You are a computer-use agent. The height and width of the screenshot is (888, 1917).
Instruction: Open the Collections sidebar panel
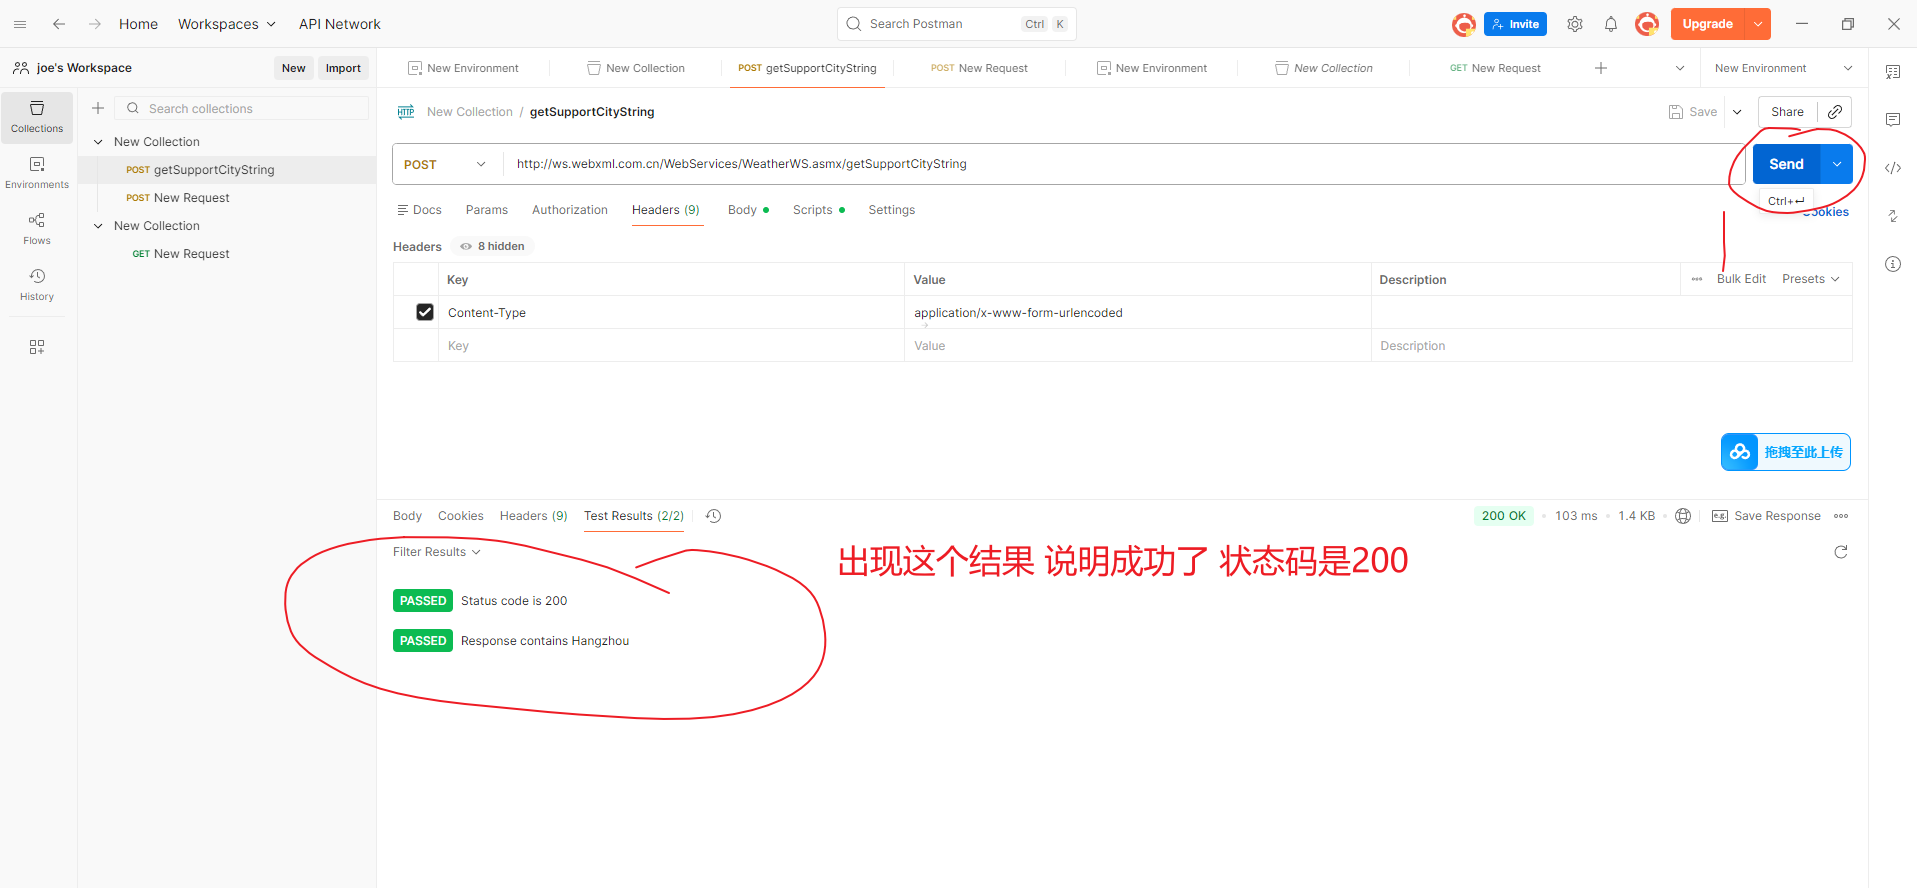[x=37, y=117]
